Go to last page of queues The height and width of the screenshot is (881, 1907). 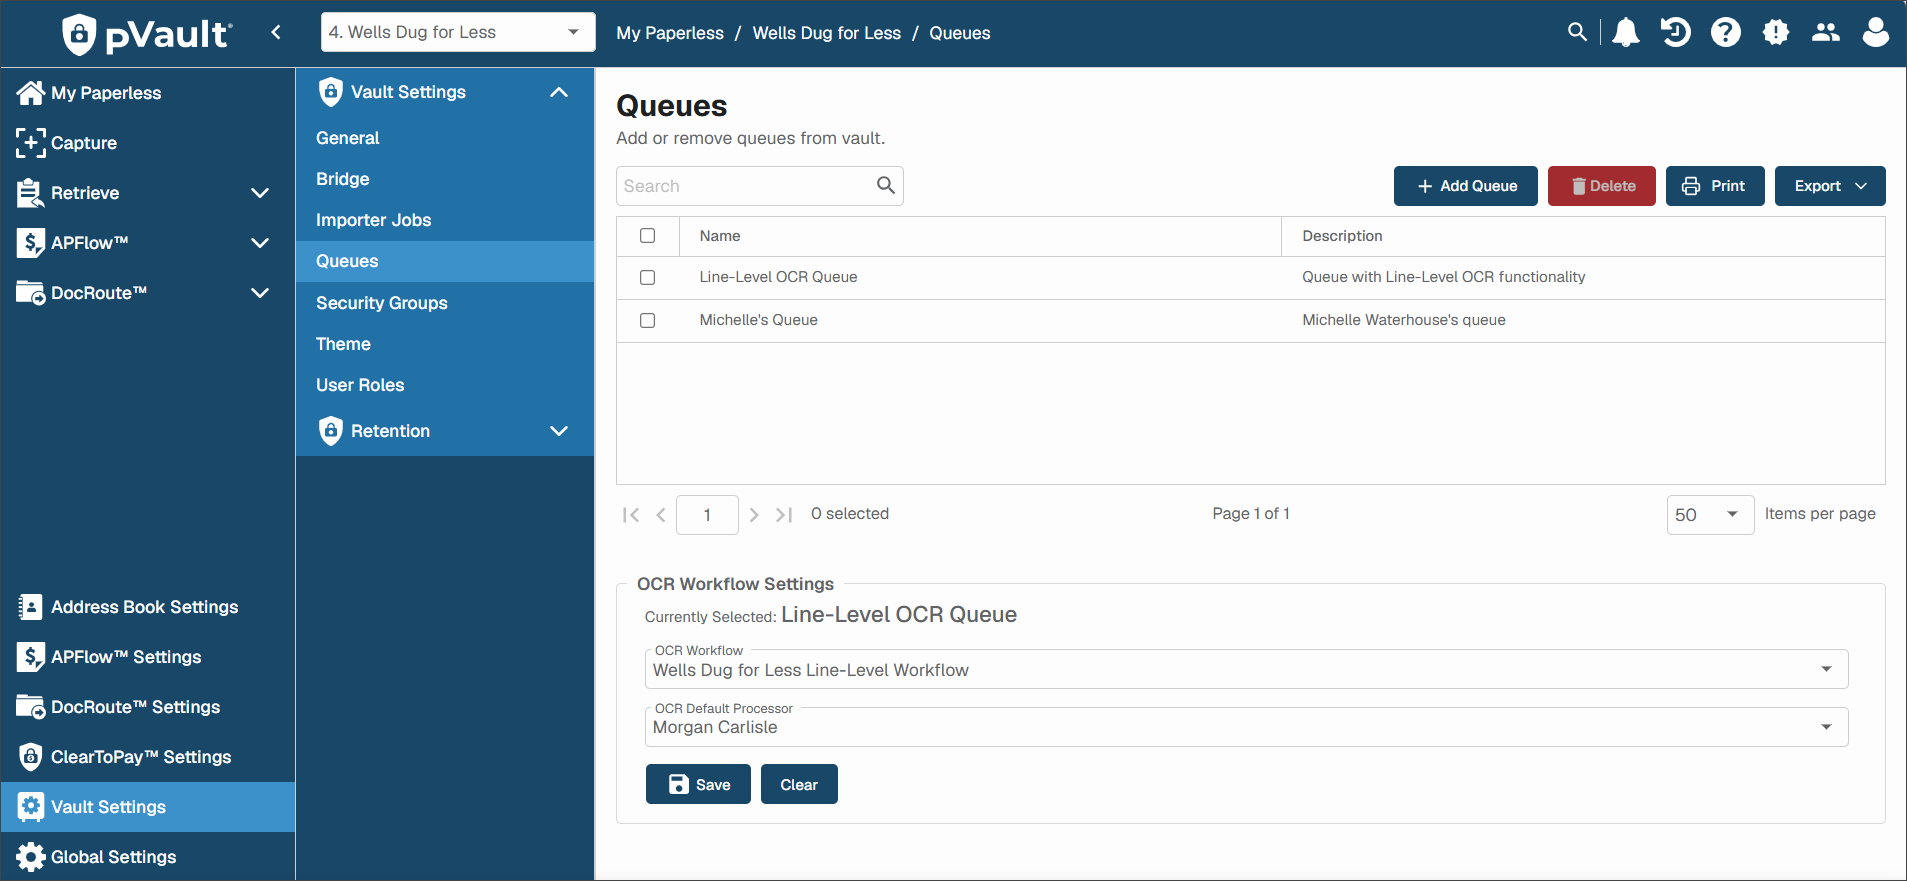pyautogui.click(x=784, y=515)
